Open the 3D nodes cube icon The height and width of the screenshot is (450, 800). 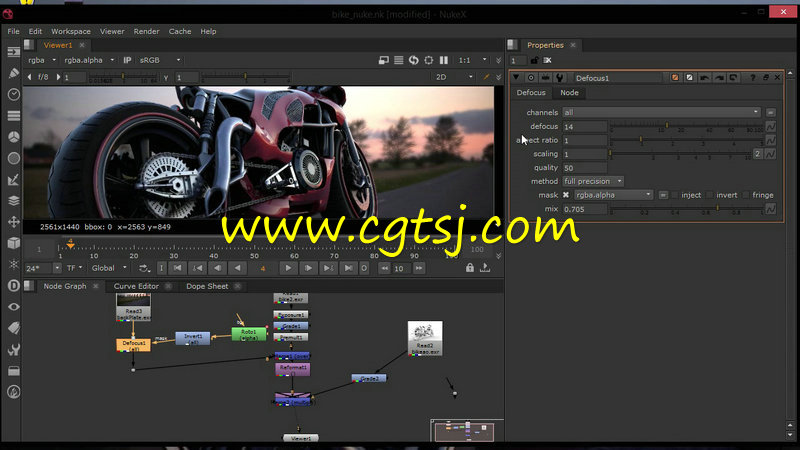click(14, 243)
